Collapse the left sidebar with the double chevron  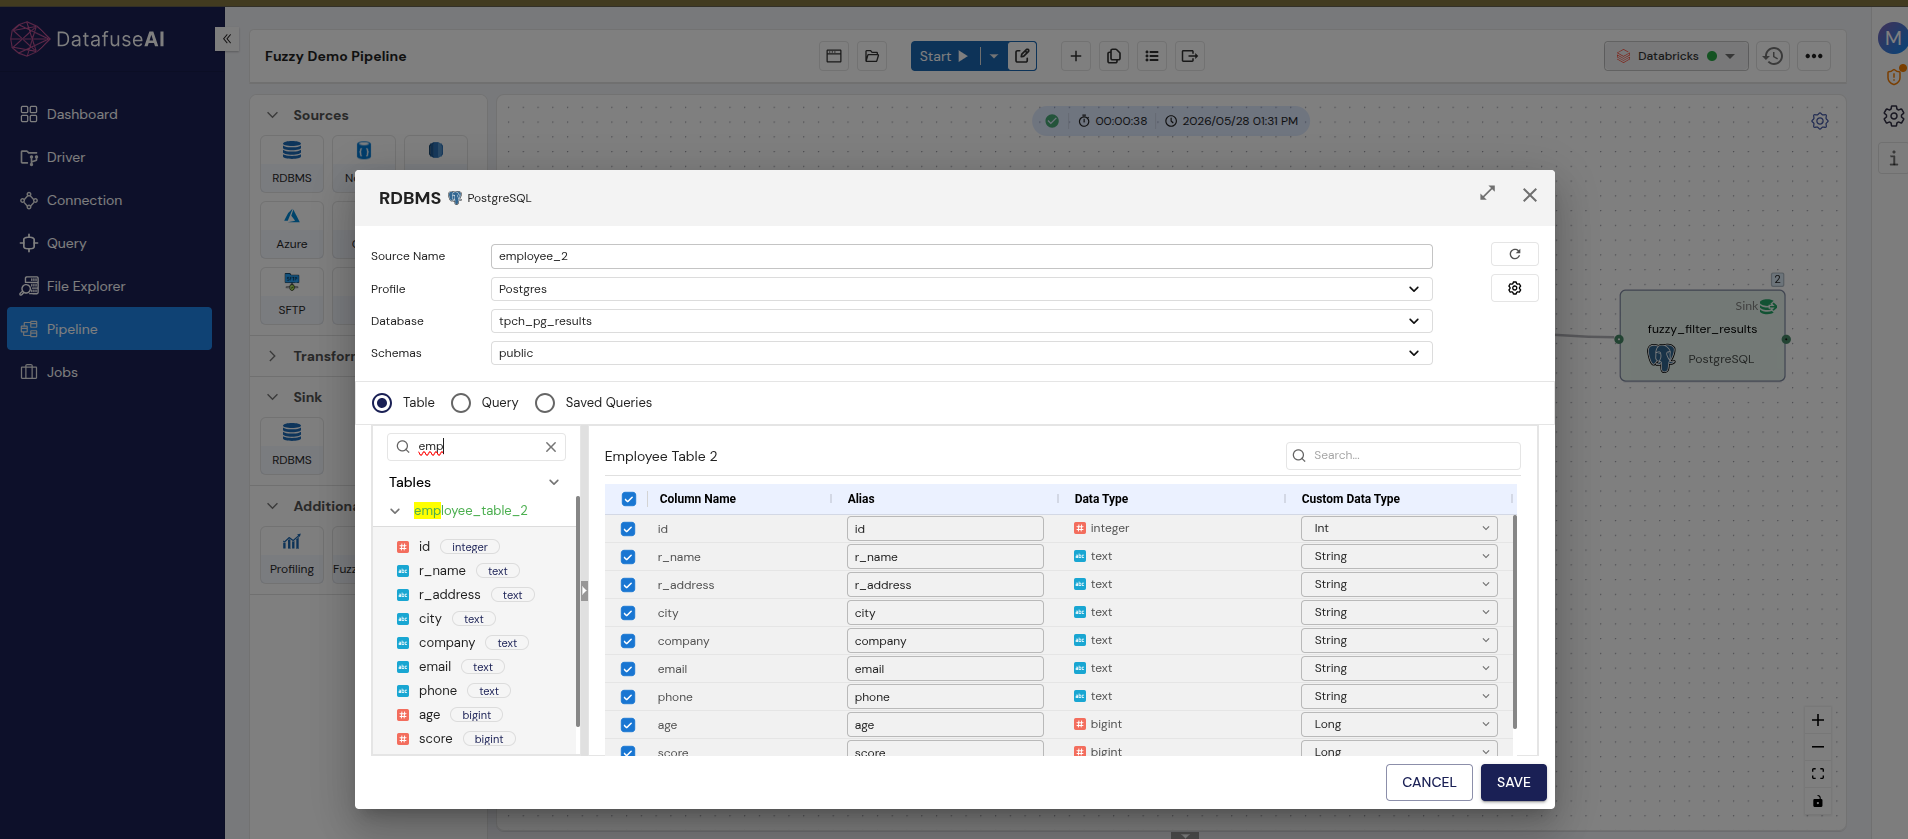227,39
